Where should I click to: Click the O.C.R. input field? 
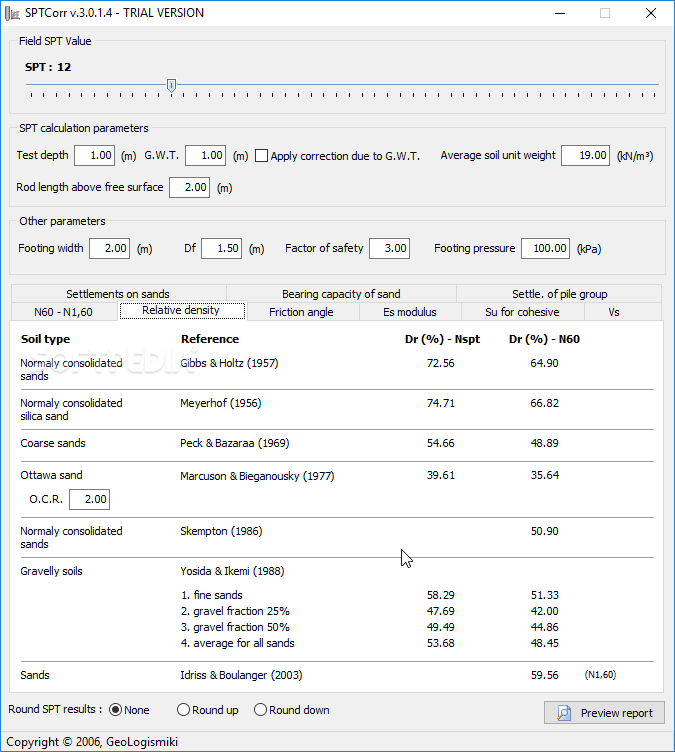[x=89, y=499]
